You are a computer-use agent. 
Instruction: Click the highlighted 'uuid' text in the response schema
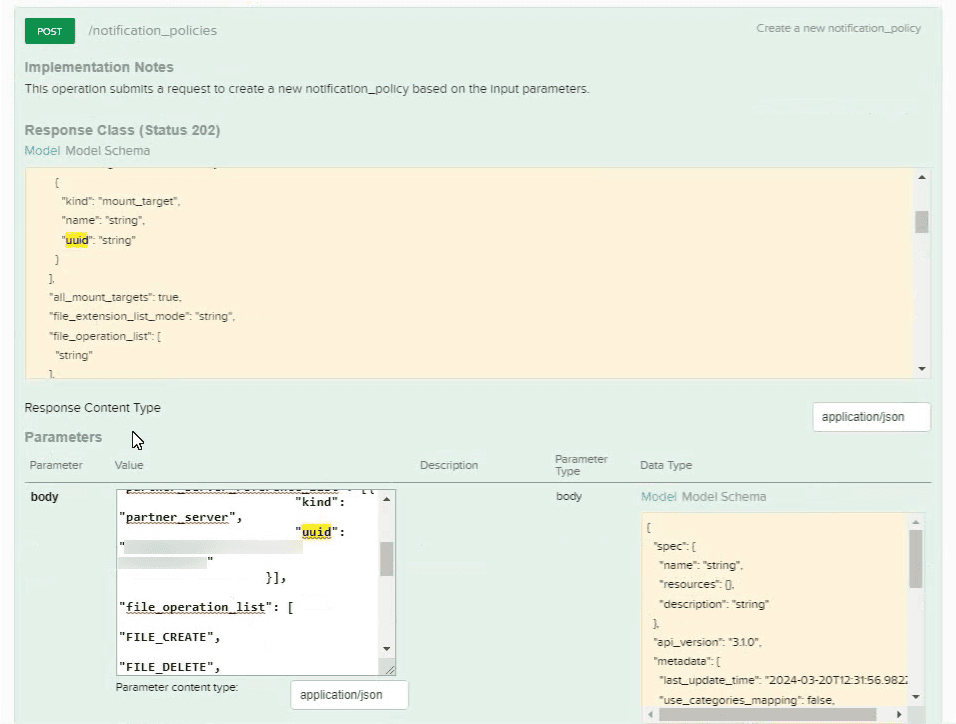point(78,240)
